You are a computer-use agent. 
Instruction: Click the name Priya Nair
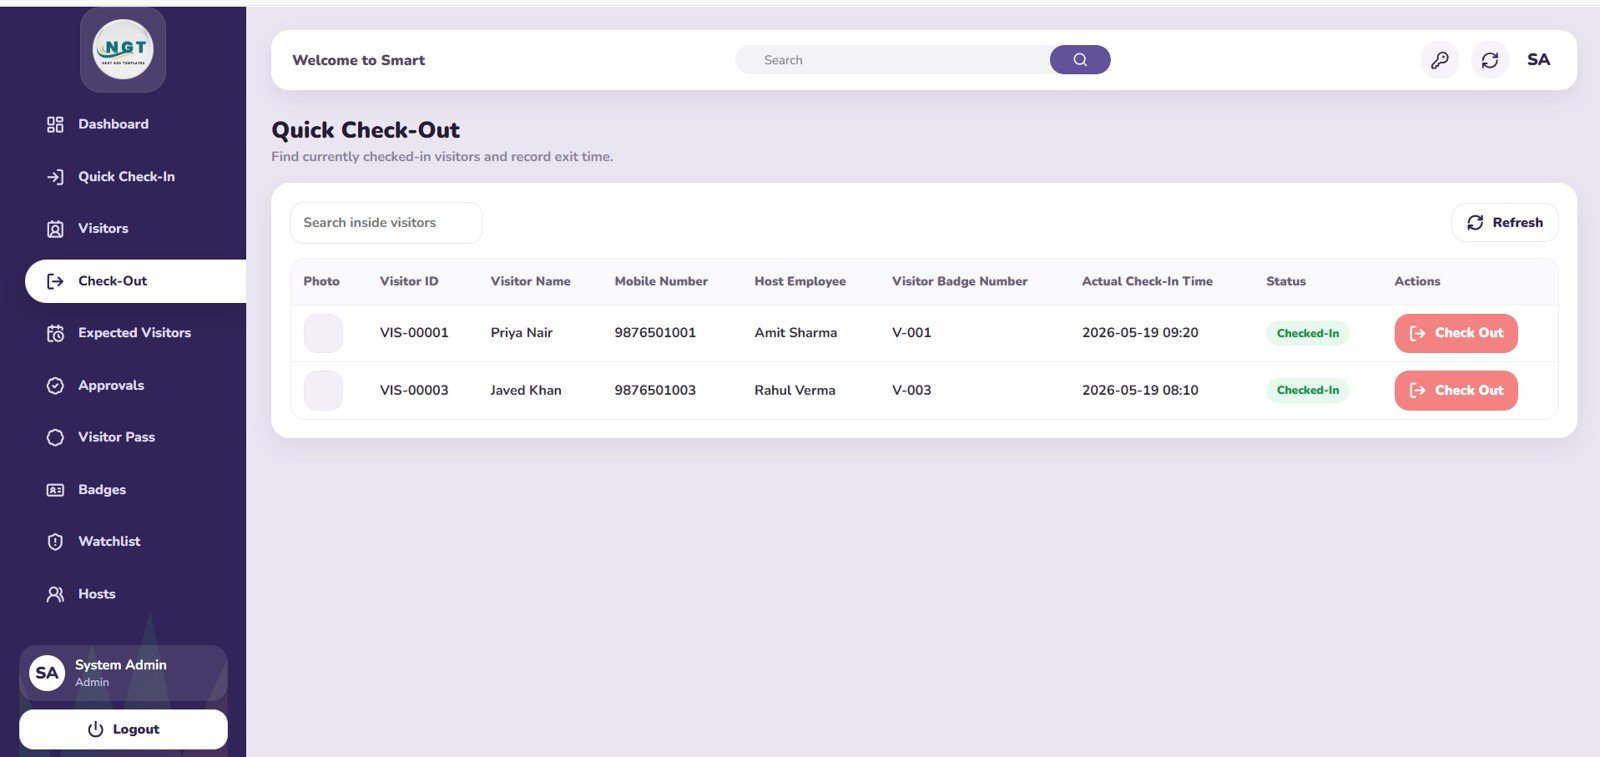click(x=522, y=333)
